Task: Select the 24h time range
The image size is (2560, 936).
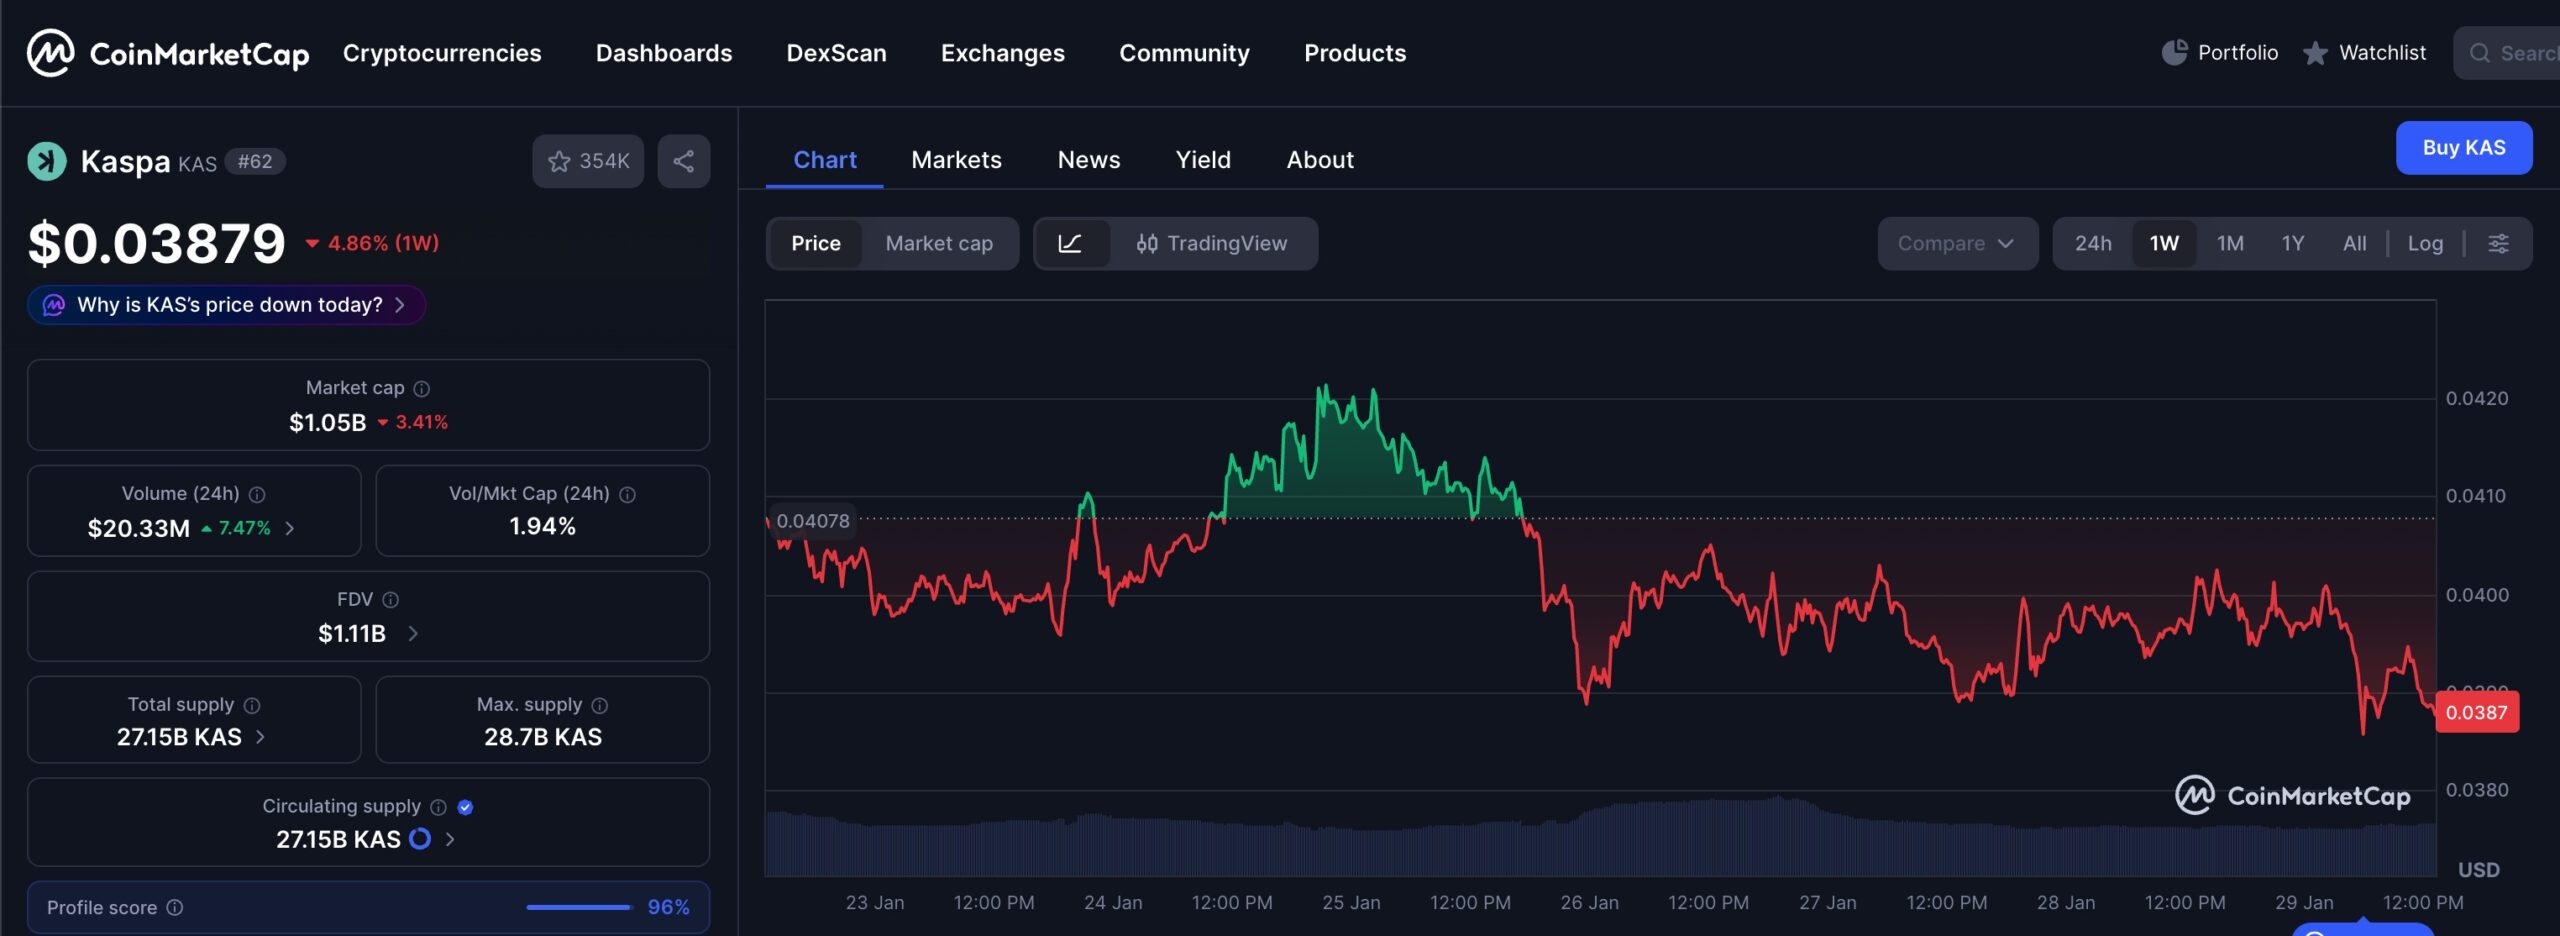Action: (x=2093, y=243)
